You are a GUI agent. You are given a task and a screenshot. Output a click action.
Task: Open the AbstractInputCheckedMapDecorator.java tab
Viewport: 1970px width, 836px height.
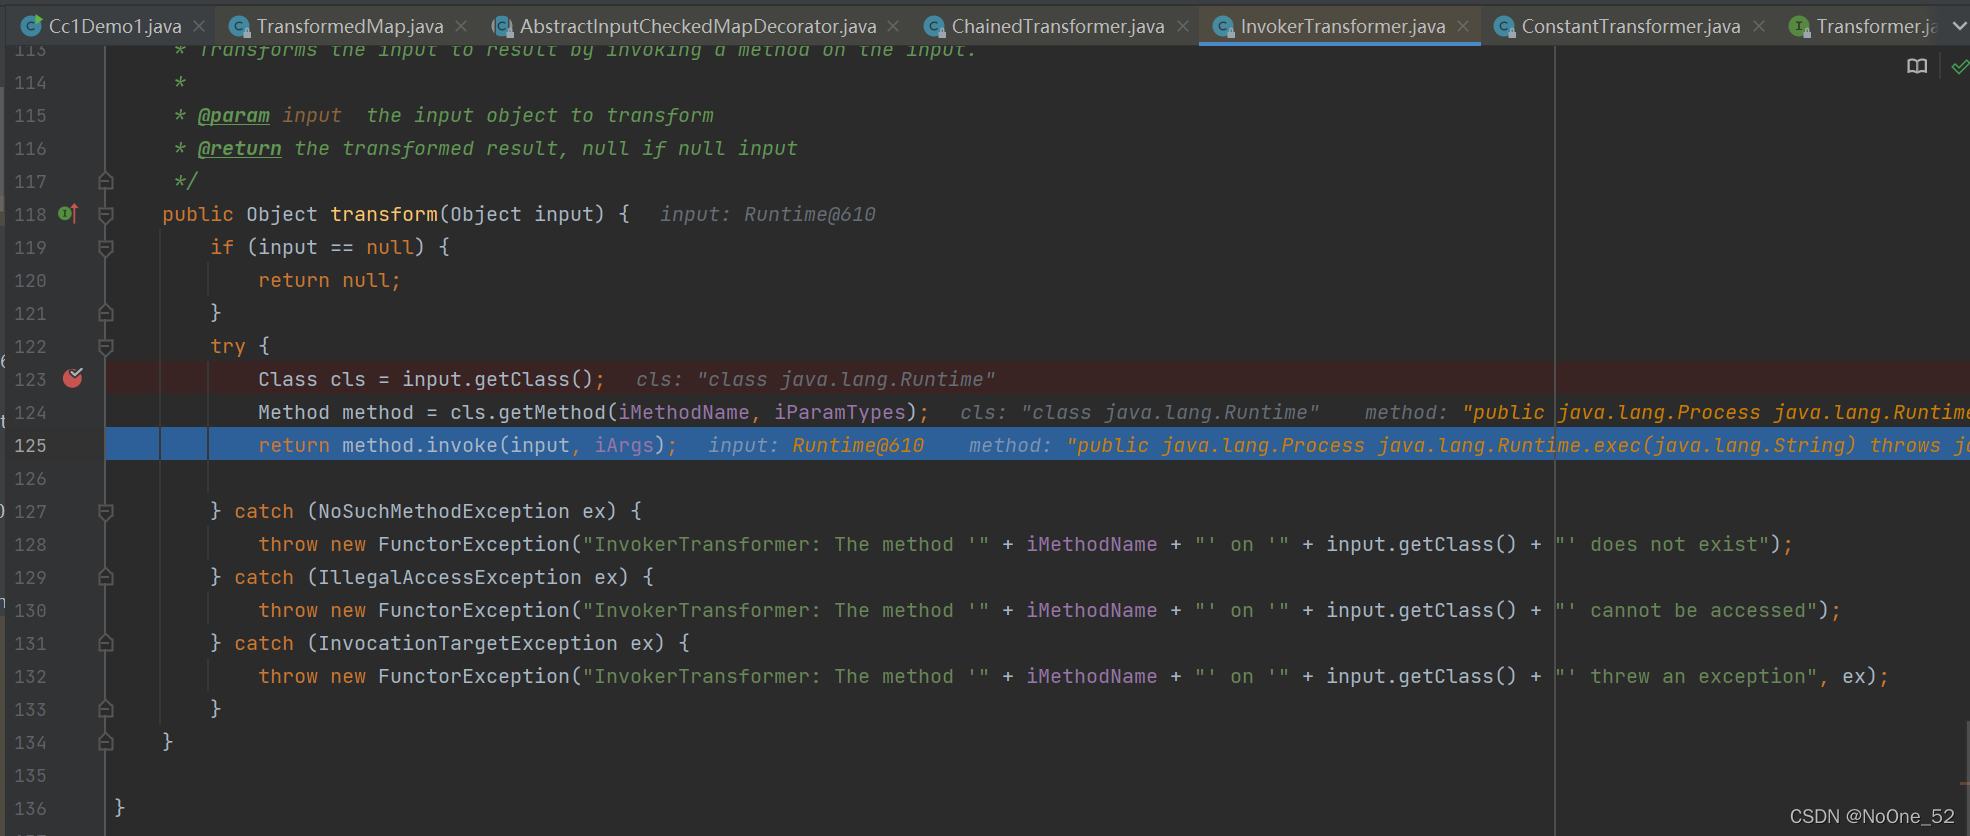(698, 26)
